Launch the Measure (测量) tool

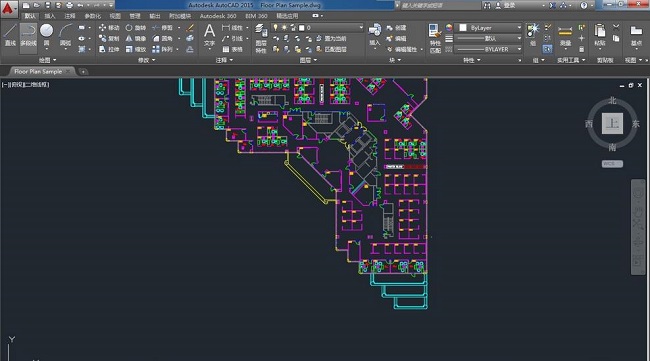coord(565,36)
